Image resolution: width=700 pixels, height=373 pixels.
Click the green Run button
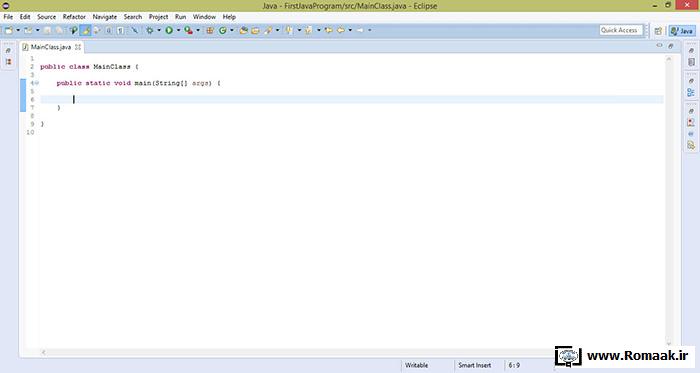point(169,30)
